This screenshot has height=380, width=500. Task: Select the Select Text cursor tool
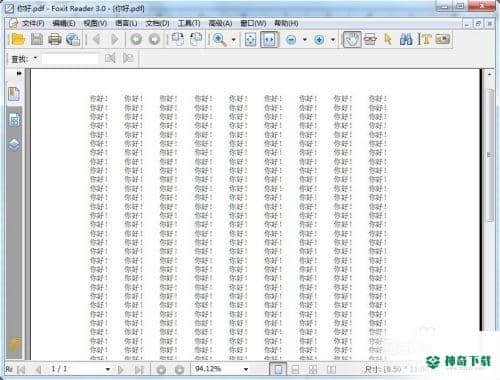[x=388, y=40]
